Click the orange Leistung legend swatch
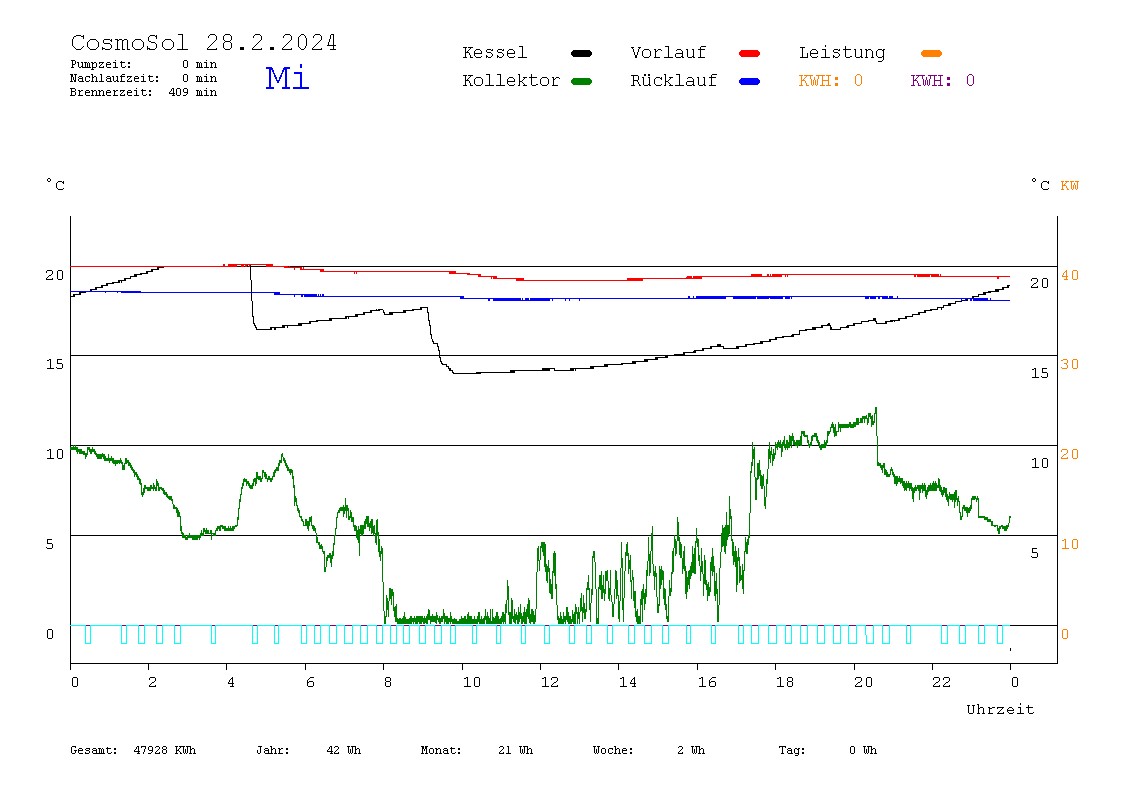This screenshot has height=812, width=1148. click(x=931, y=53)
